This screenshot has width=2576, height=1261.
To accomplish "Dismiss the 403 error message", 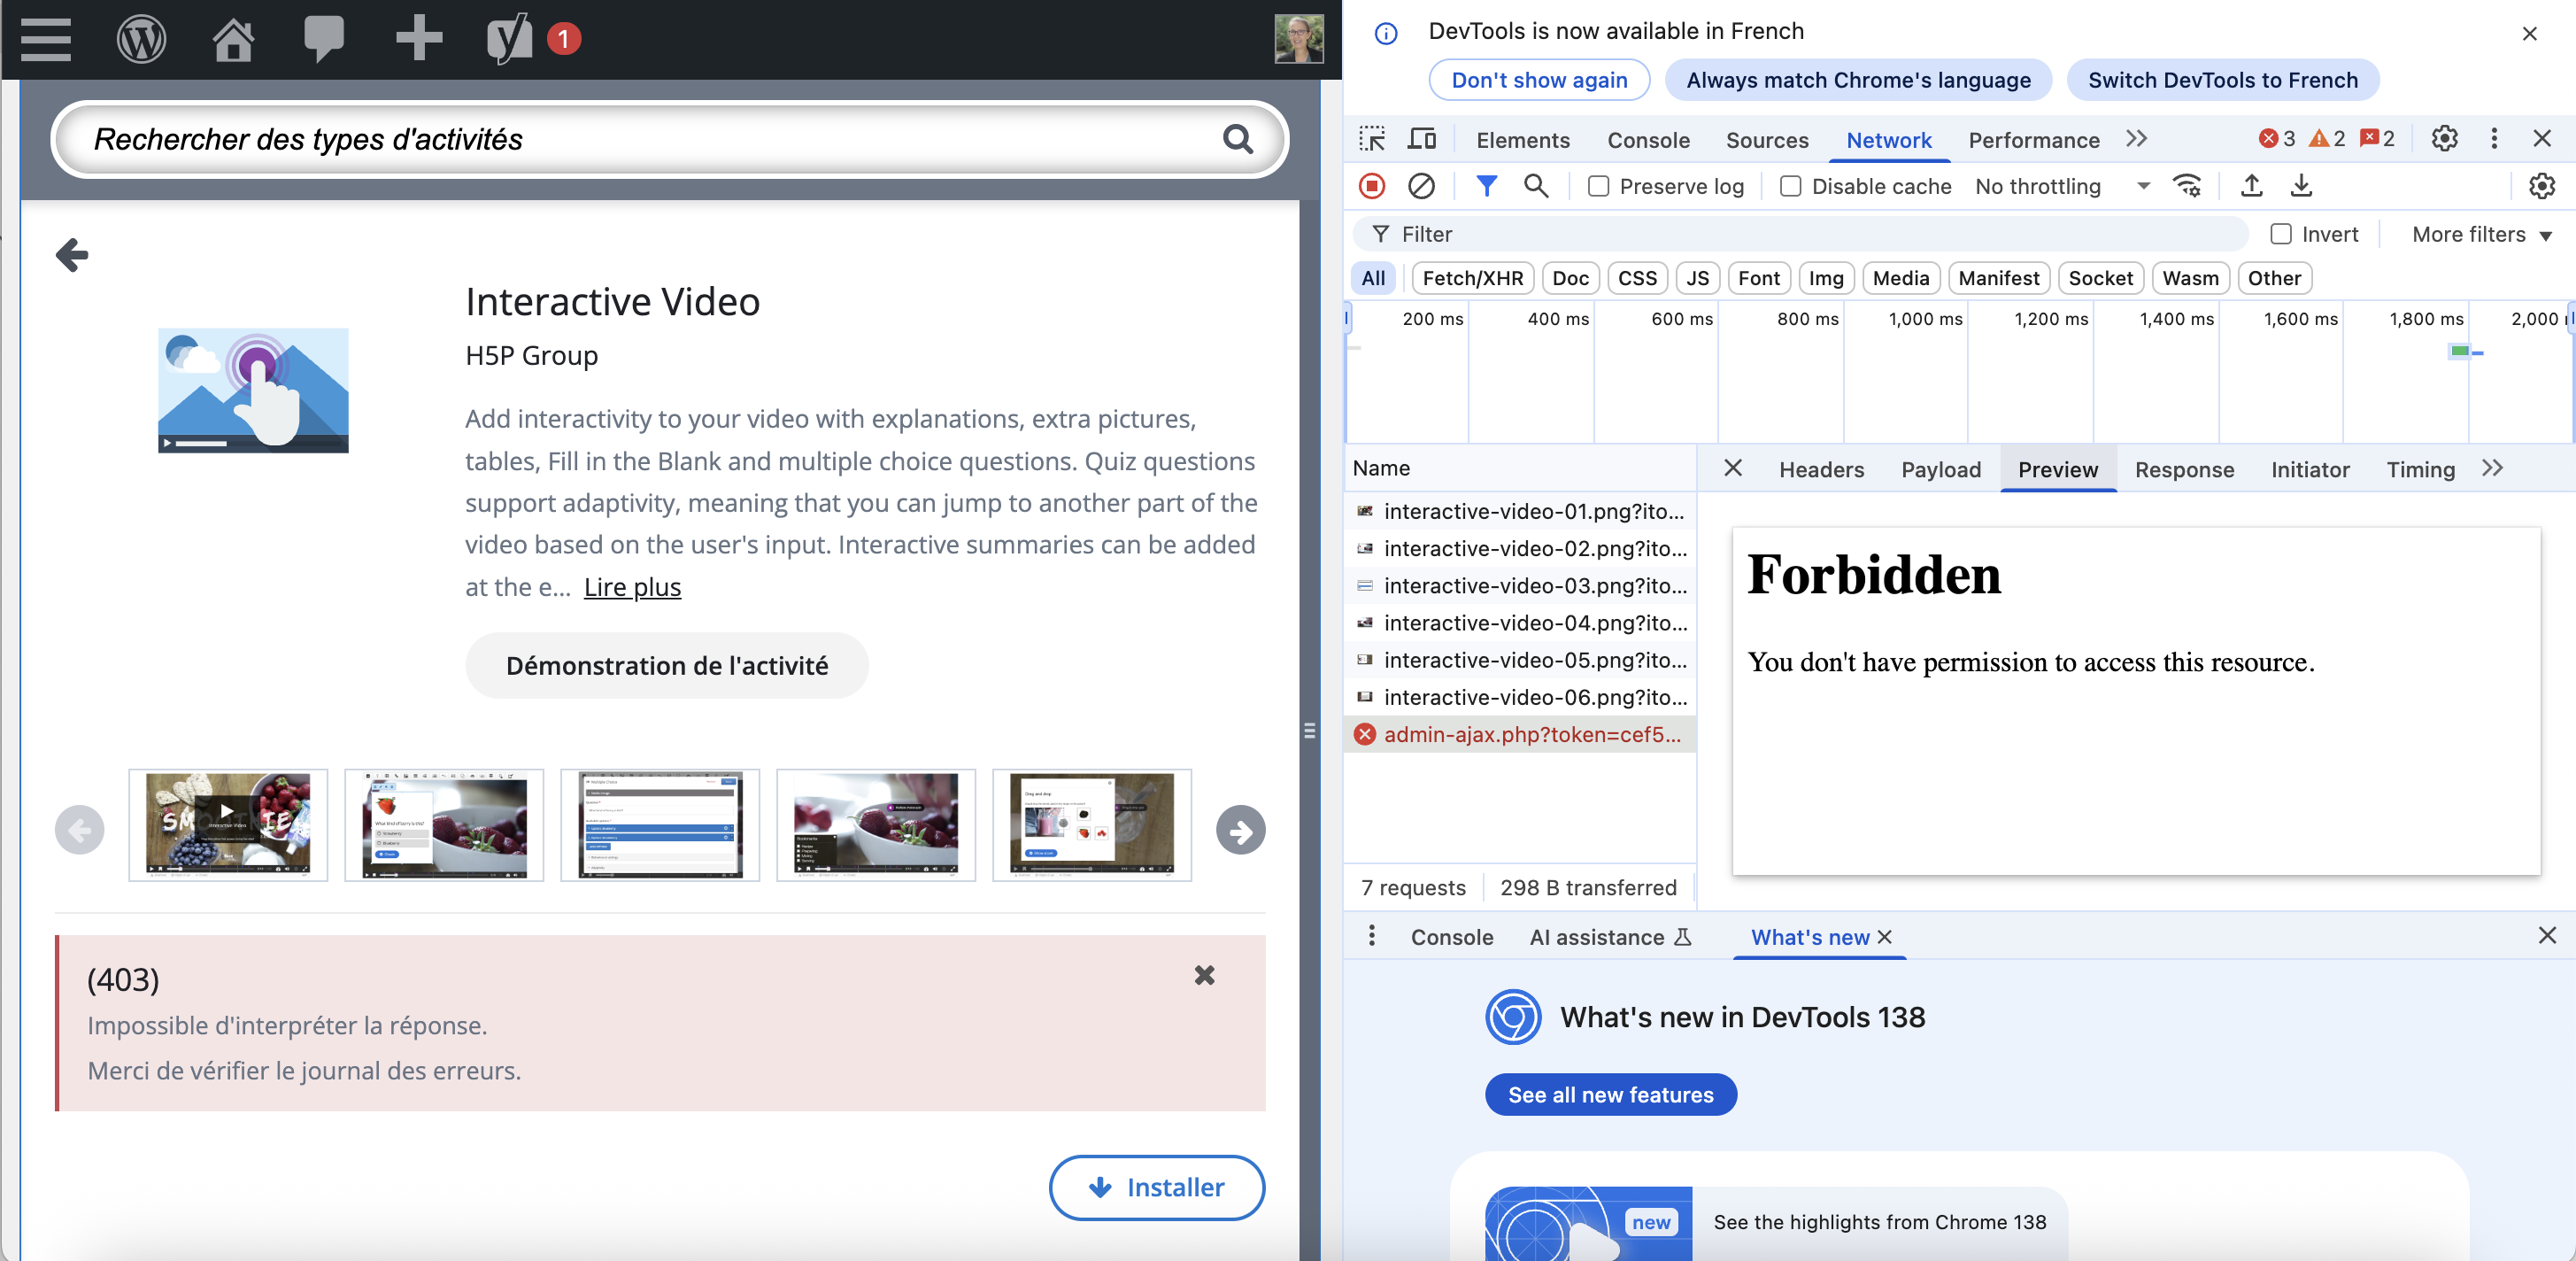I will point(1204,975).
